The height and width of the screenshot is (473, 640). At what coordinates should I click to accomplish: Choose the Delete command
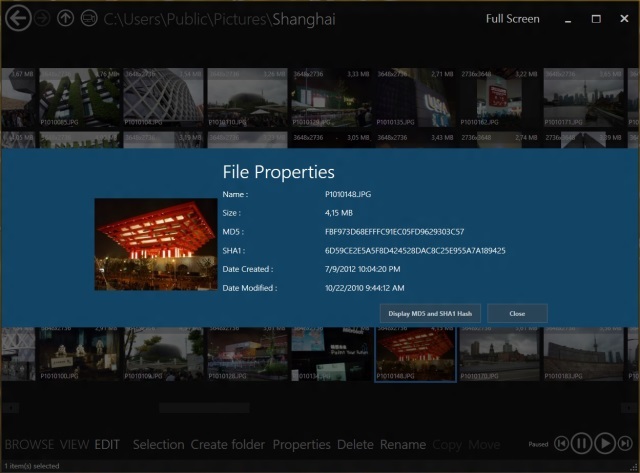coord(355,444)
